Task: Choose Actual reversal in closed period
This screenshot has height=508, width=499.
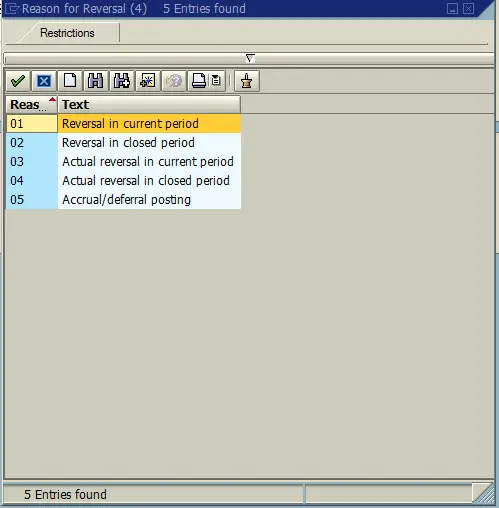Action: coord(123,181)
